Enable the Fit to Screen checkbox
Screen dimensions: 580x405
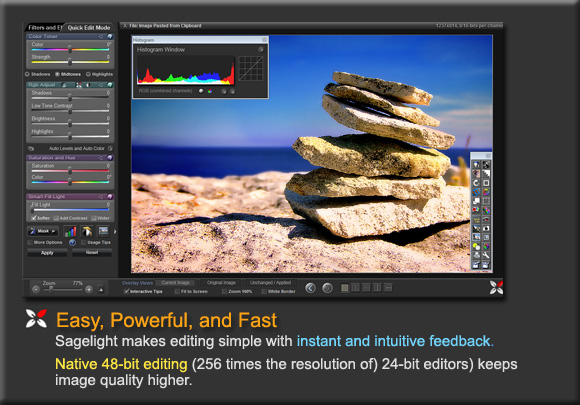pos(177,291)
